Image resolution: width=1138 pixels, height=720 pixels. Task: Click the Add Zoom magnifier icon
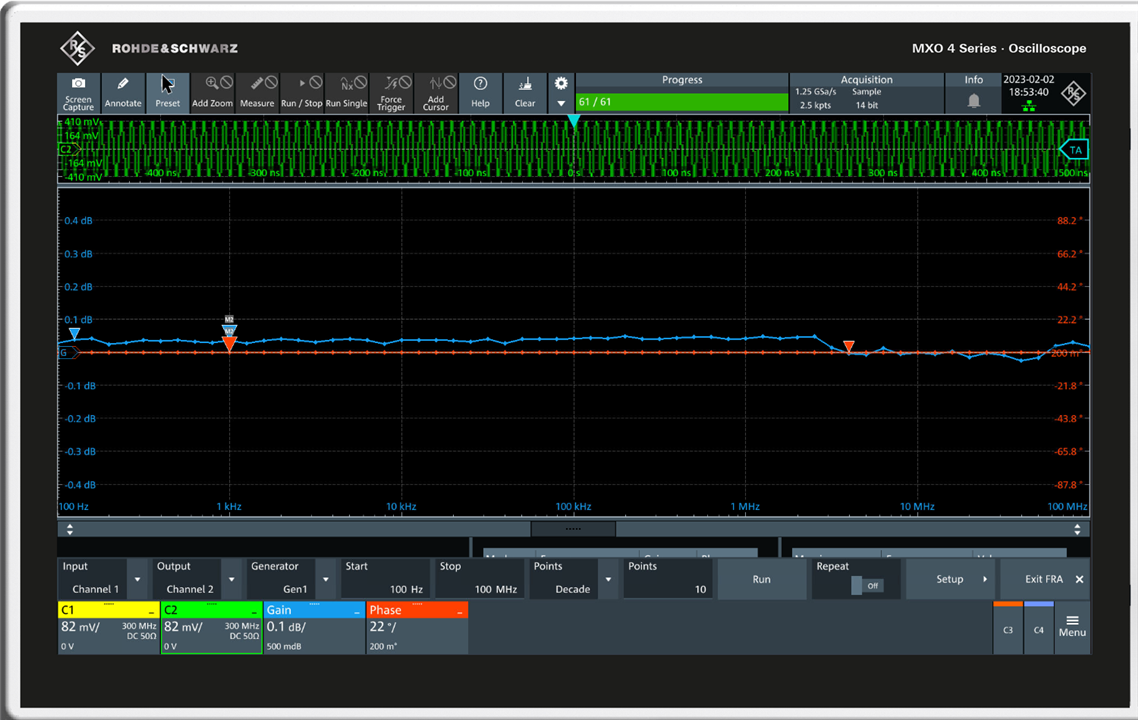[x=212, y=92]
